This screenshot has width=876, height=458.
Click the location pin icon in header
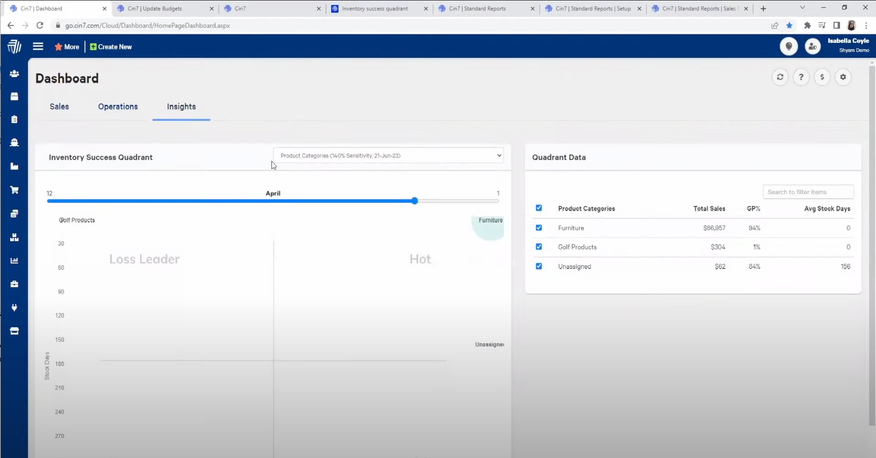click(788, 46)
